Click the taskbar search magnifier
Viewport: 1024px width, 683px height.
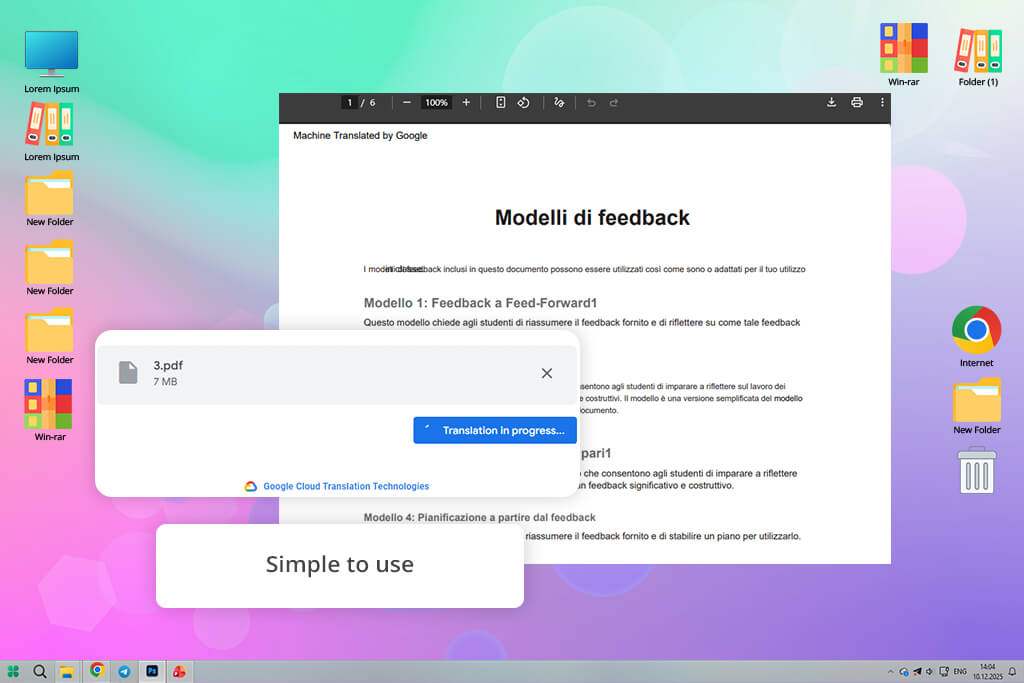pyautogui.click(x=40, y=671)
